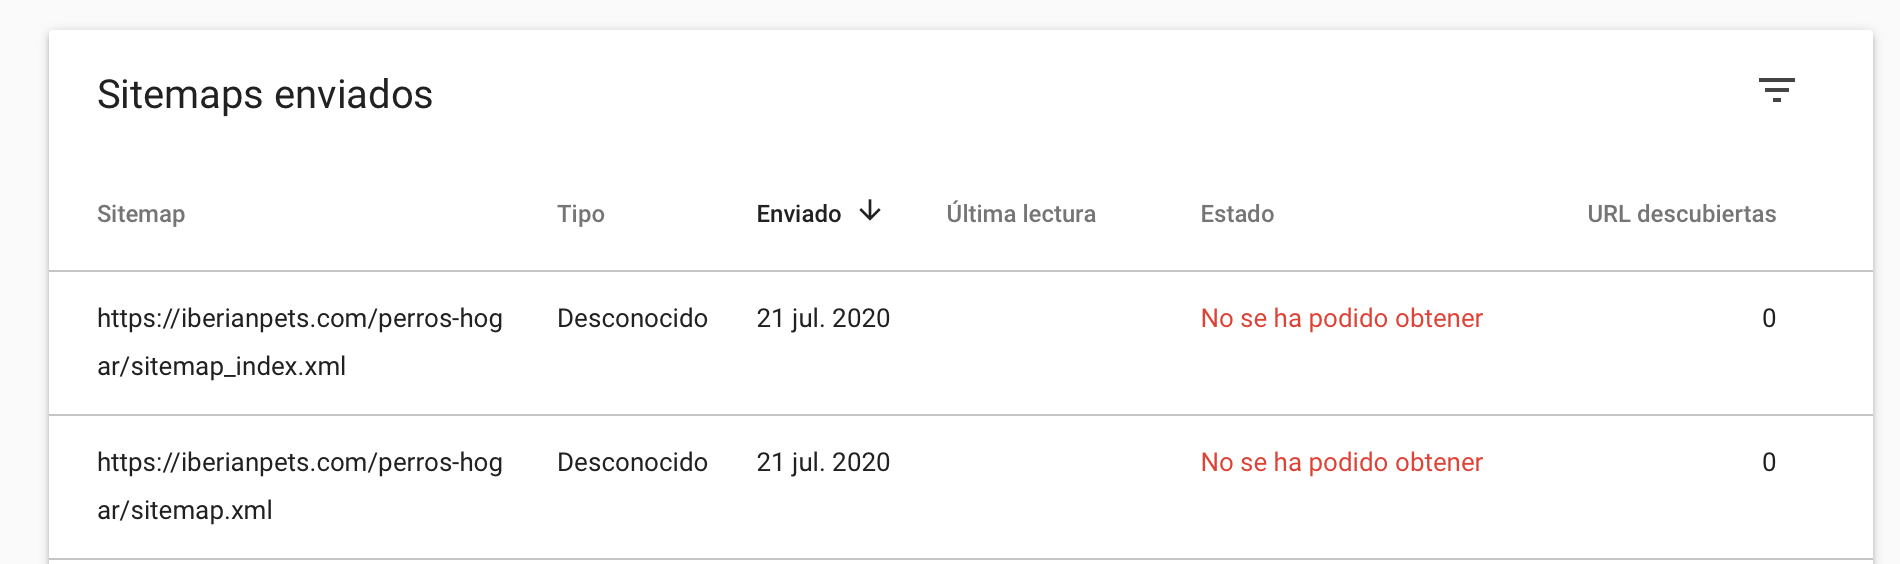The height and width of the screenshot is (564, 1900).
Task: Open the filter rows icon
Action: click(x=1776, y=90)
